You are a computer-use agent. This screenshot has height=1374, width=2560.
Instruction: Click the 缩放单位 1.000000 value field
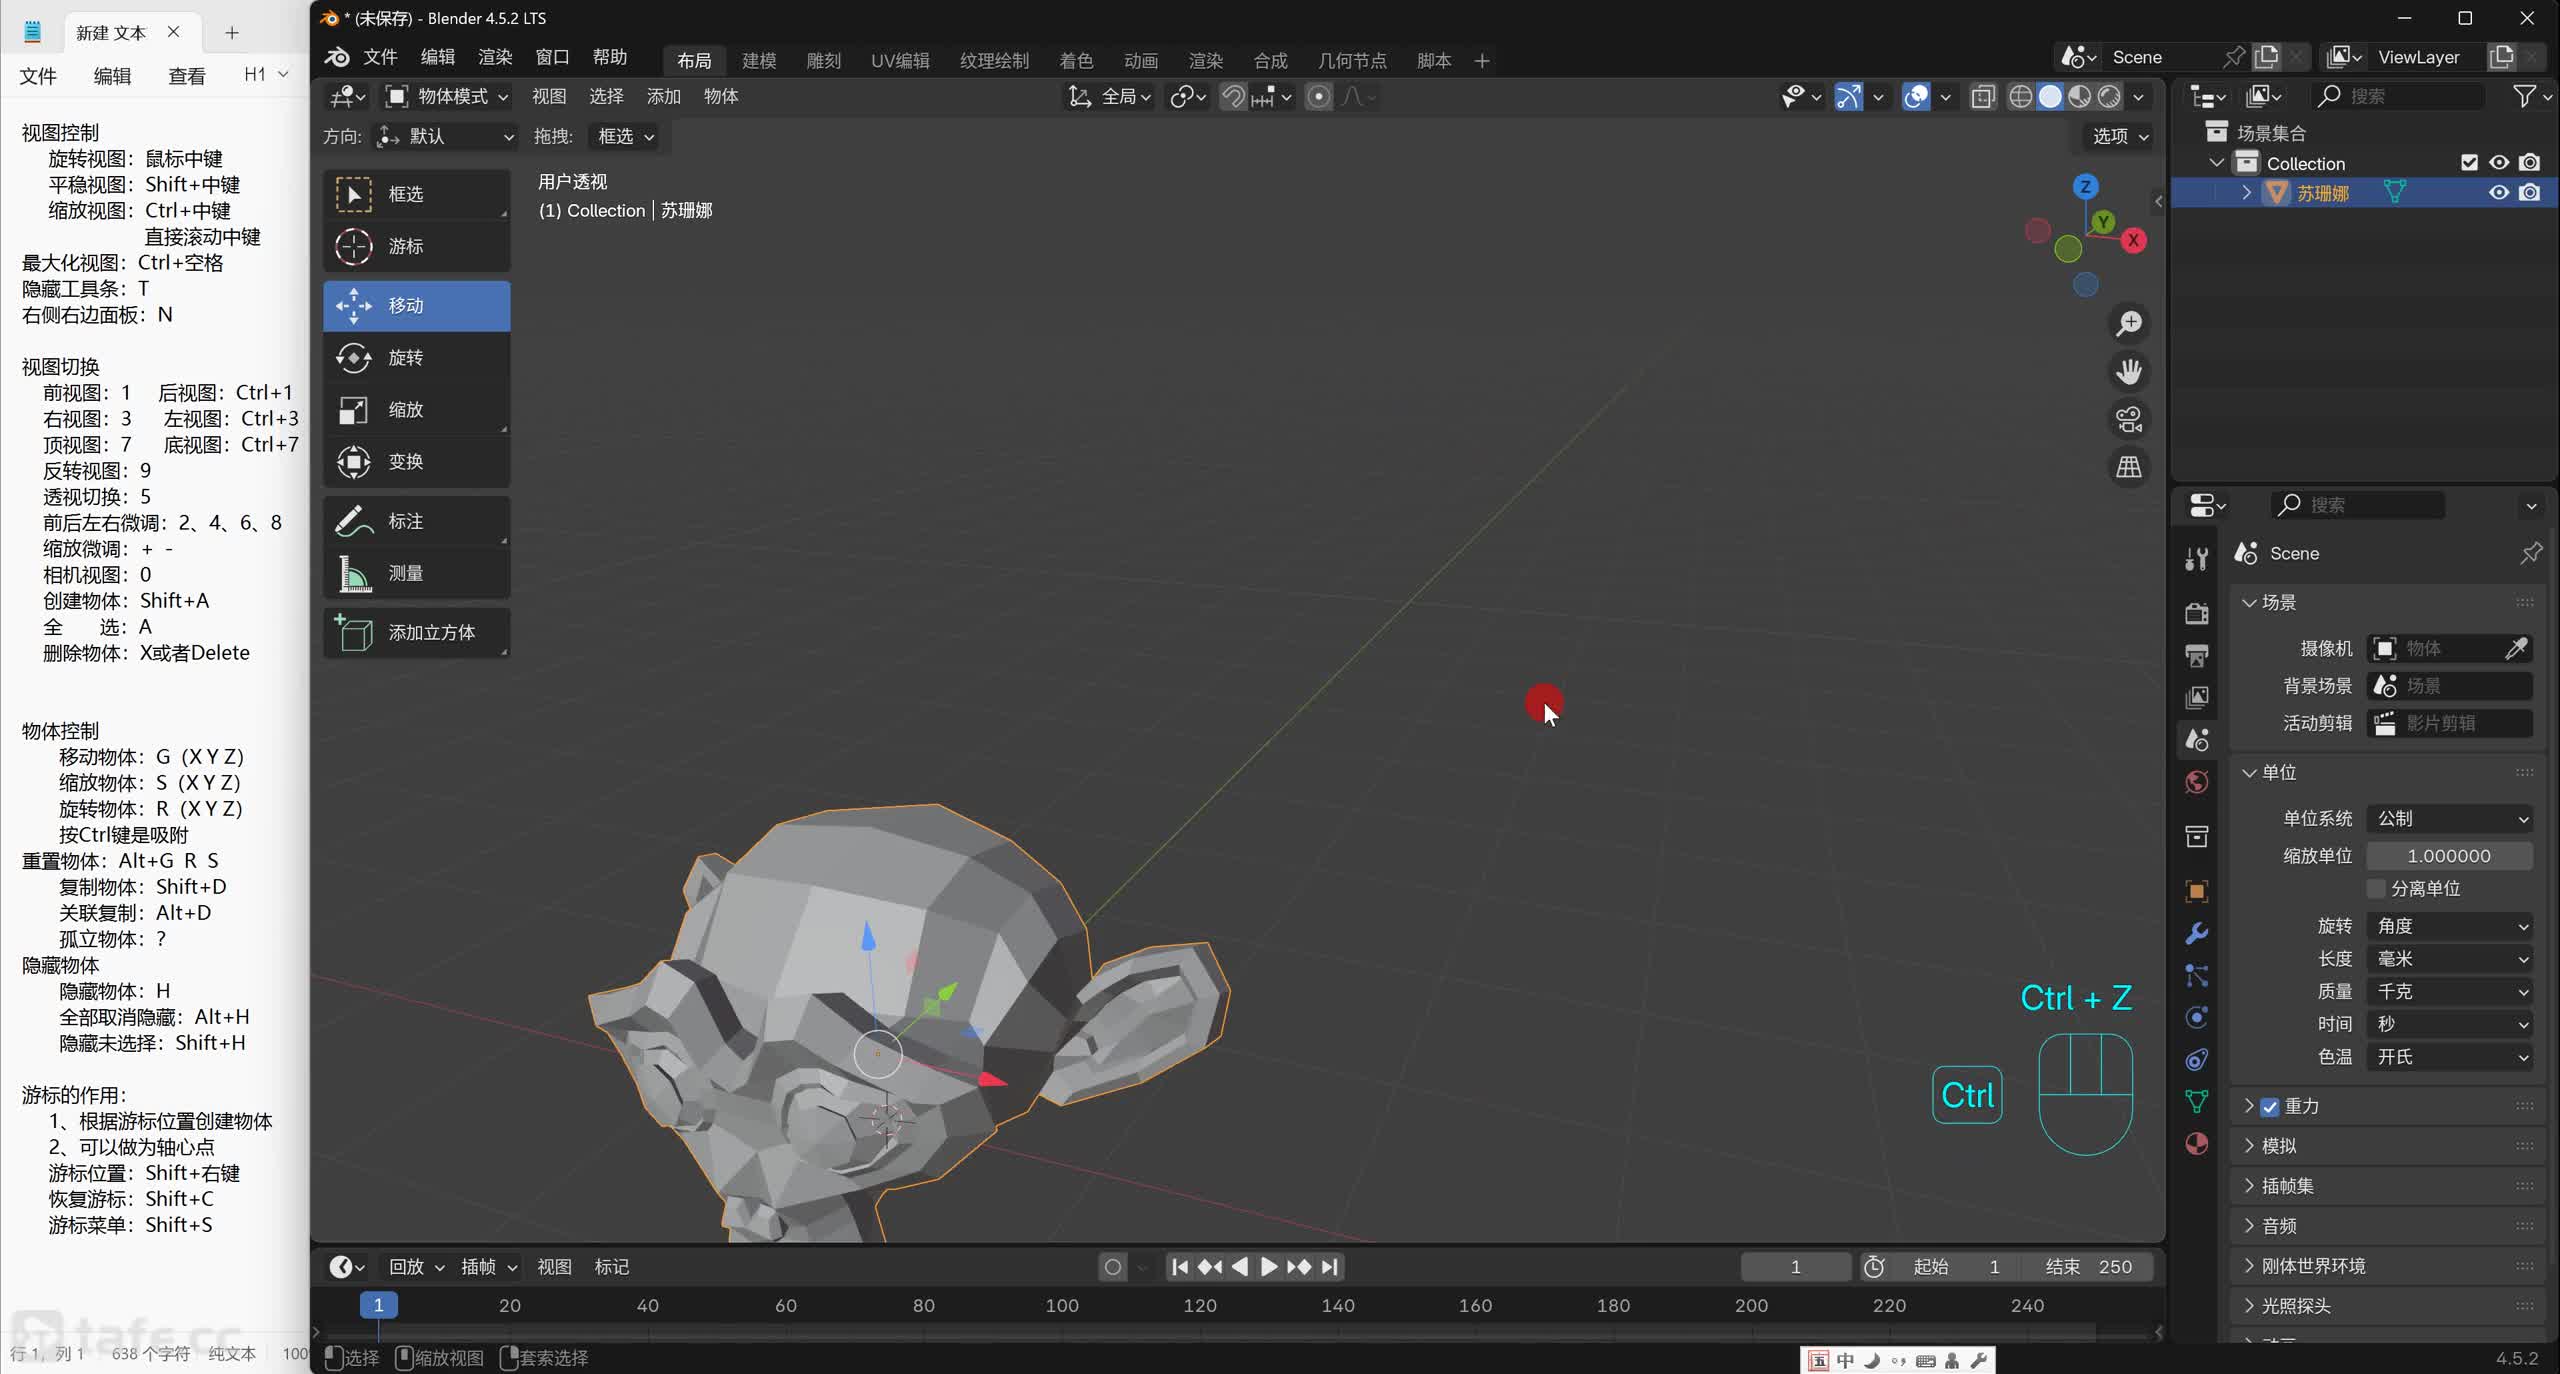click(x=2449, y=855)
